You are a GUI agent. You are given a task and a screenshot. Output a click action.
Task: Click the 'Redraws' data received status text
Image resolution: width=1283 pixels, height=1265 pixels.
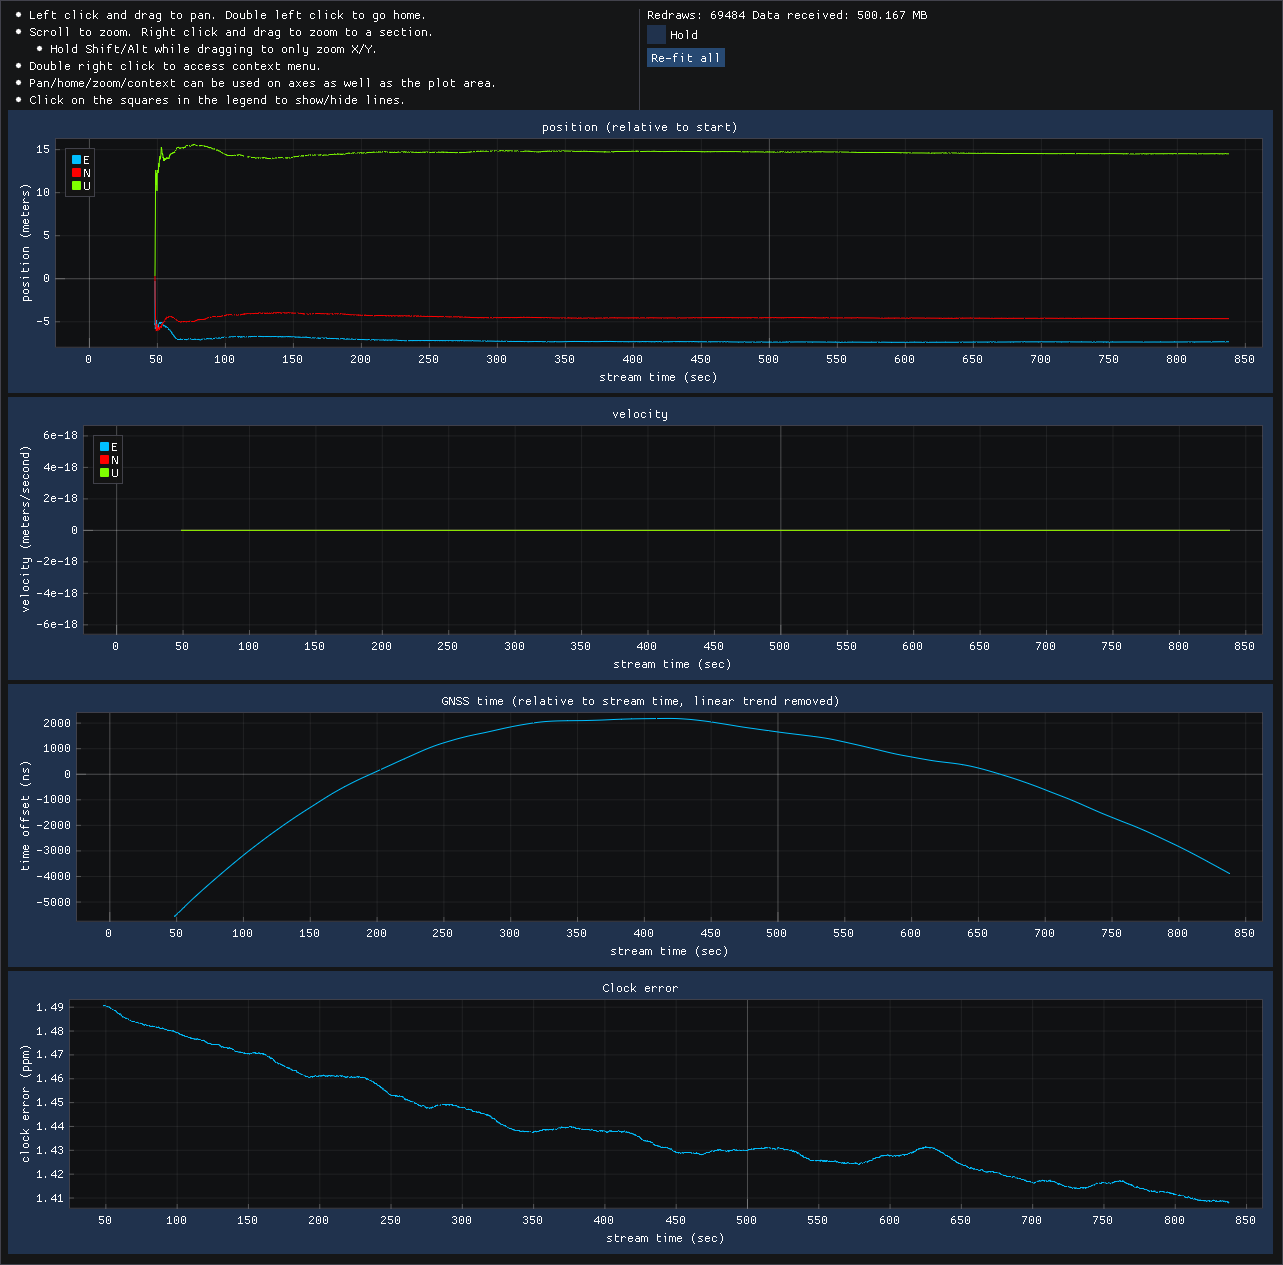pyautogui.click(x=787, y=15)
